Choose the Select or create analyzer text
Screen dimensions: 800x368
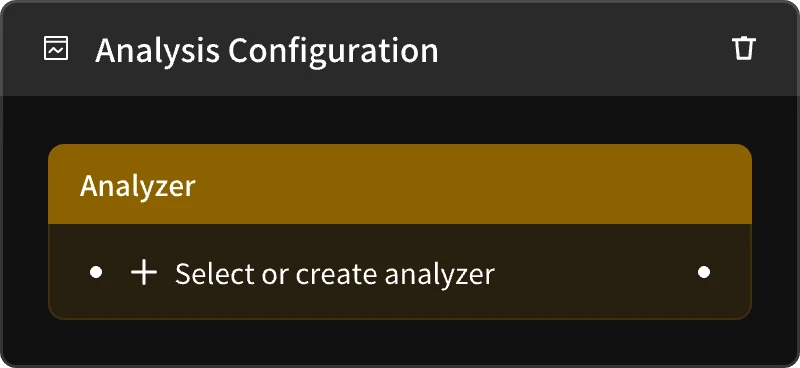coord(335,274)
